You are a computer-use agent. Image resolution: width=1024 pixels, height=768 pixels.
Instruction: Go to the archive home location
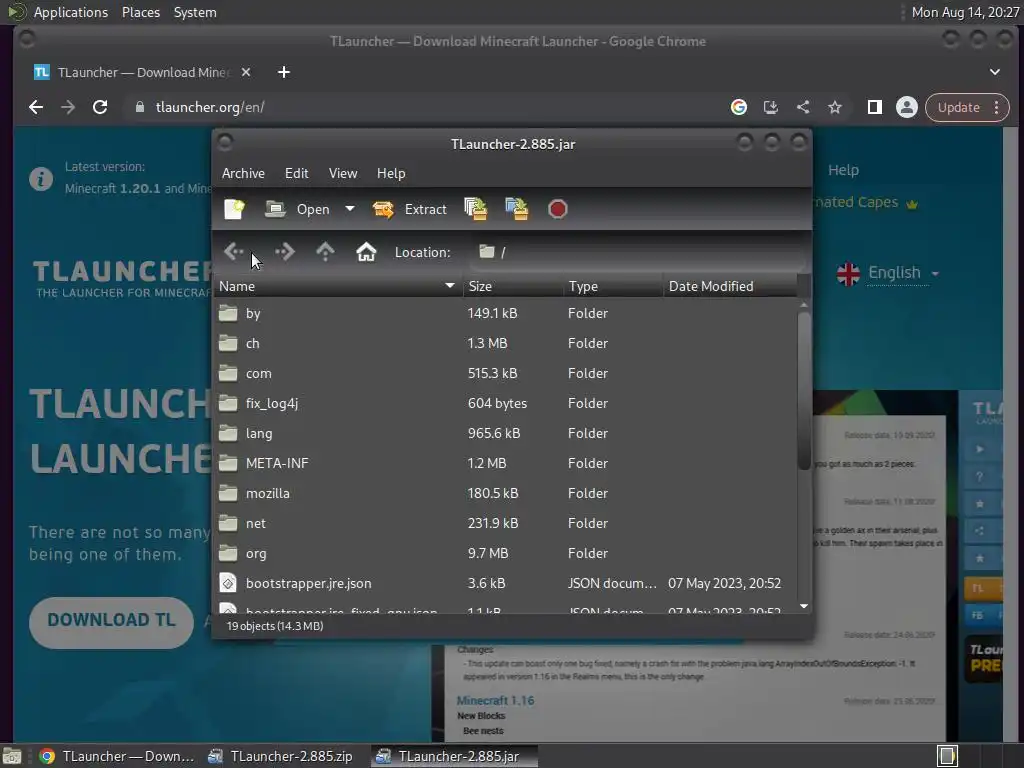(x=366, y=251)
